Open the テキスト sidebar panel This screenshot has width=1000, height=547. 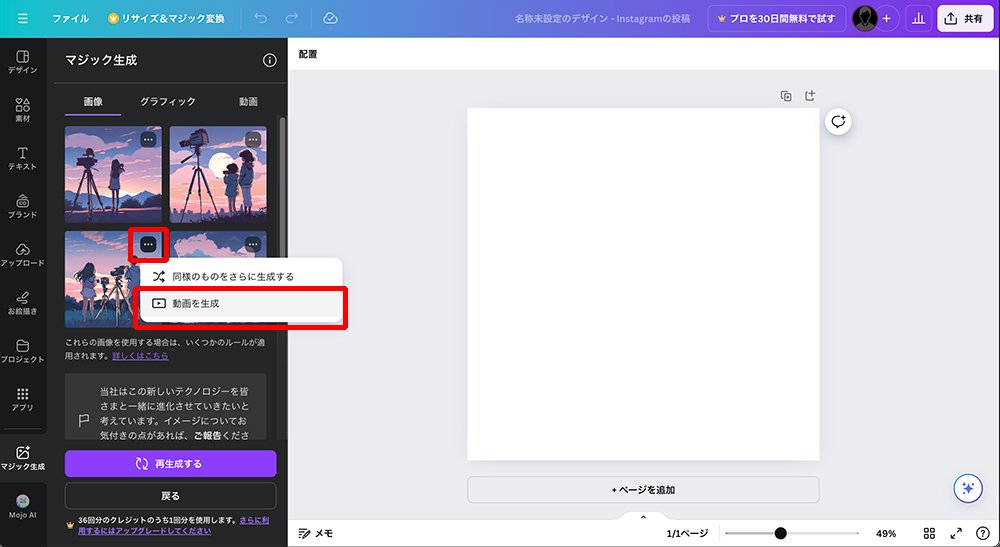23,158
